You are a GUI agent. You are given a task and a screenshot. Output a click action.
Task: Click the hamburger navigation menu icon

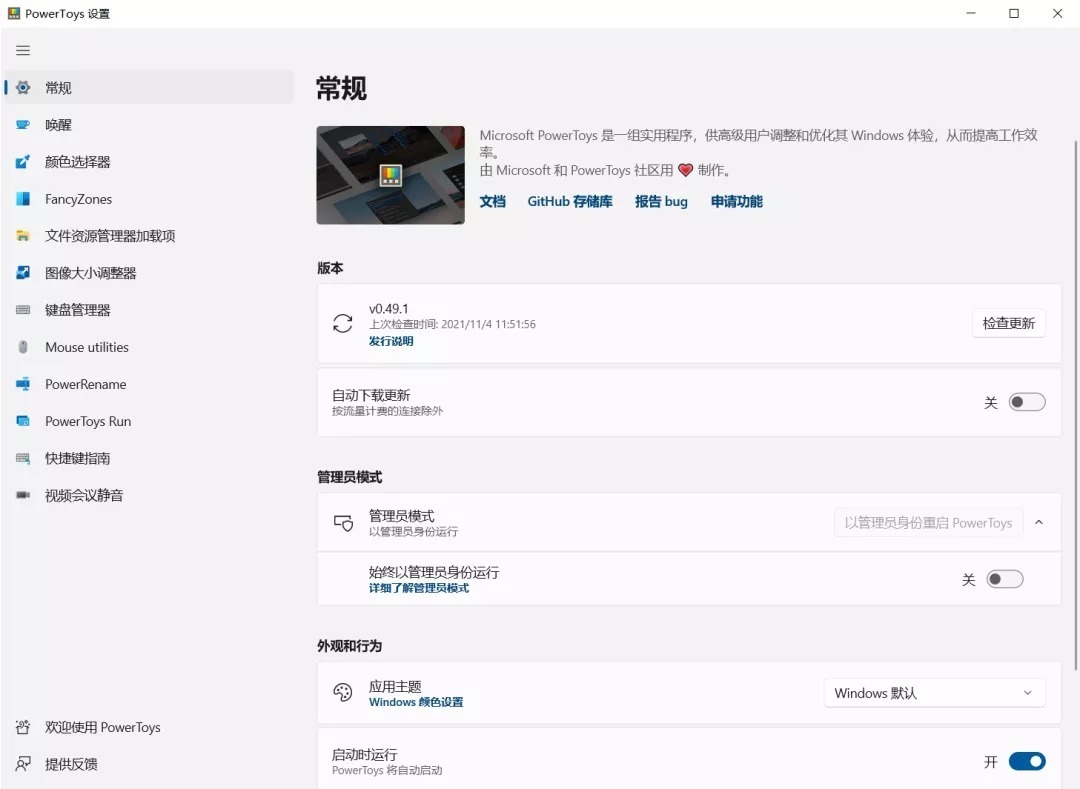coord(23,50)
